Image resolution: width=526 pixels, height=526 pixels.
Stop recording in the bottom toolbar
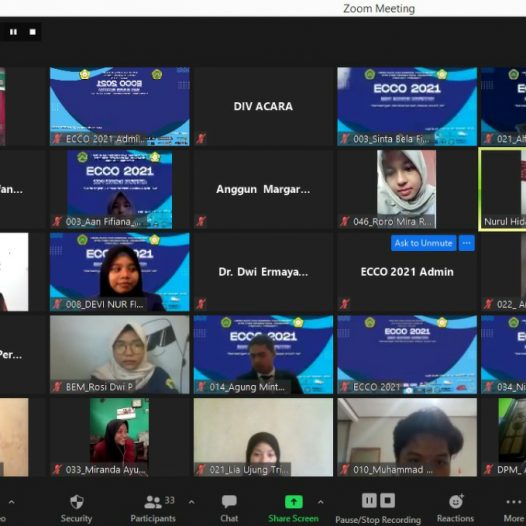[x=387, y=501]
